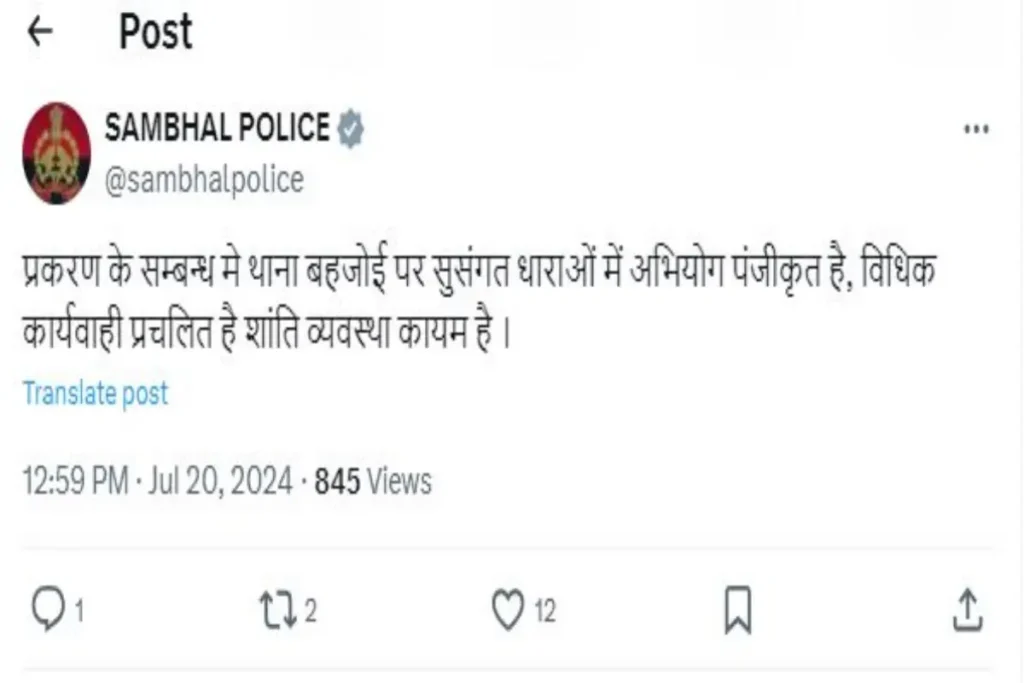Click the Translate post link

pos(96,393)
